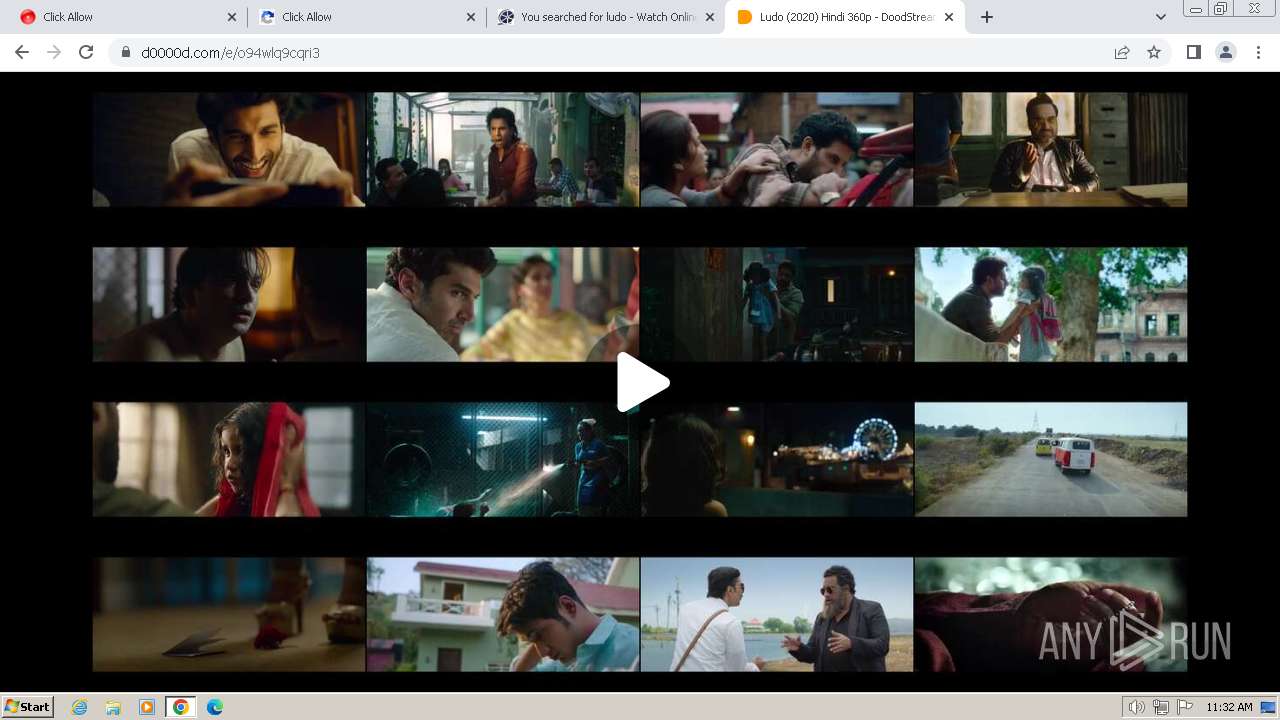Launch Microsoft Edge from taskbar
This screenshot has height=720, width=1280.
coord(214,707)
